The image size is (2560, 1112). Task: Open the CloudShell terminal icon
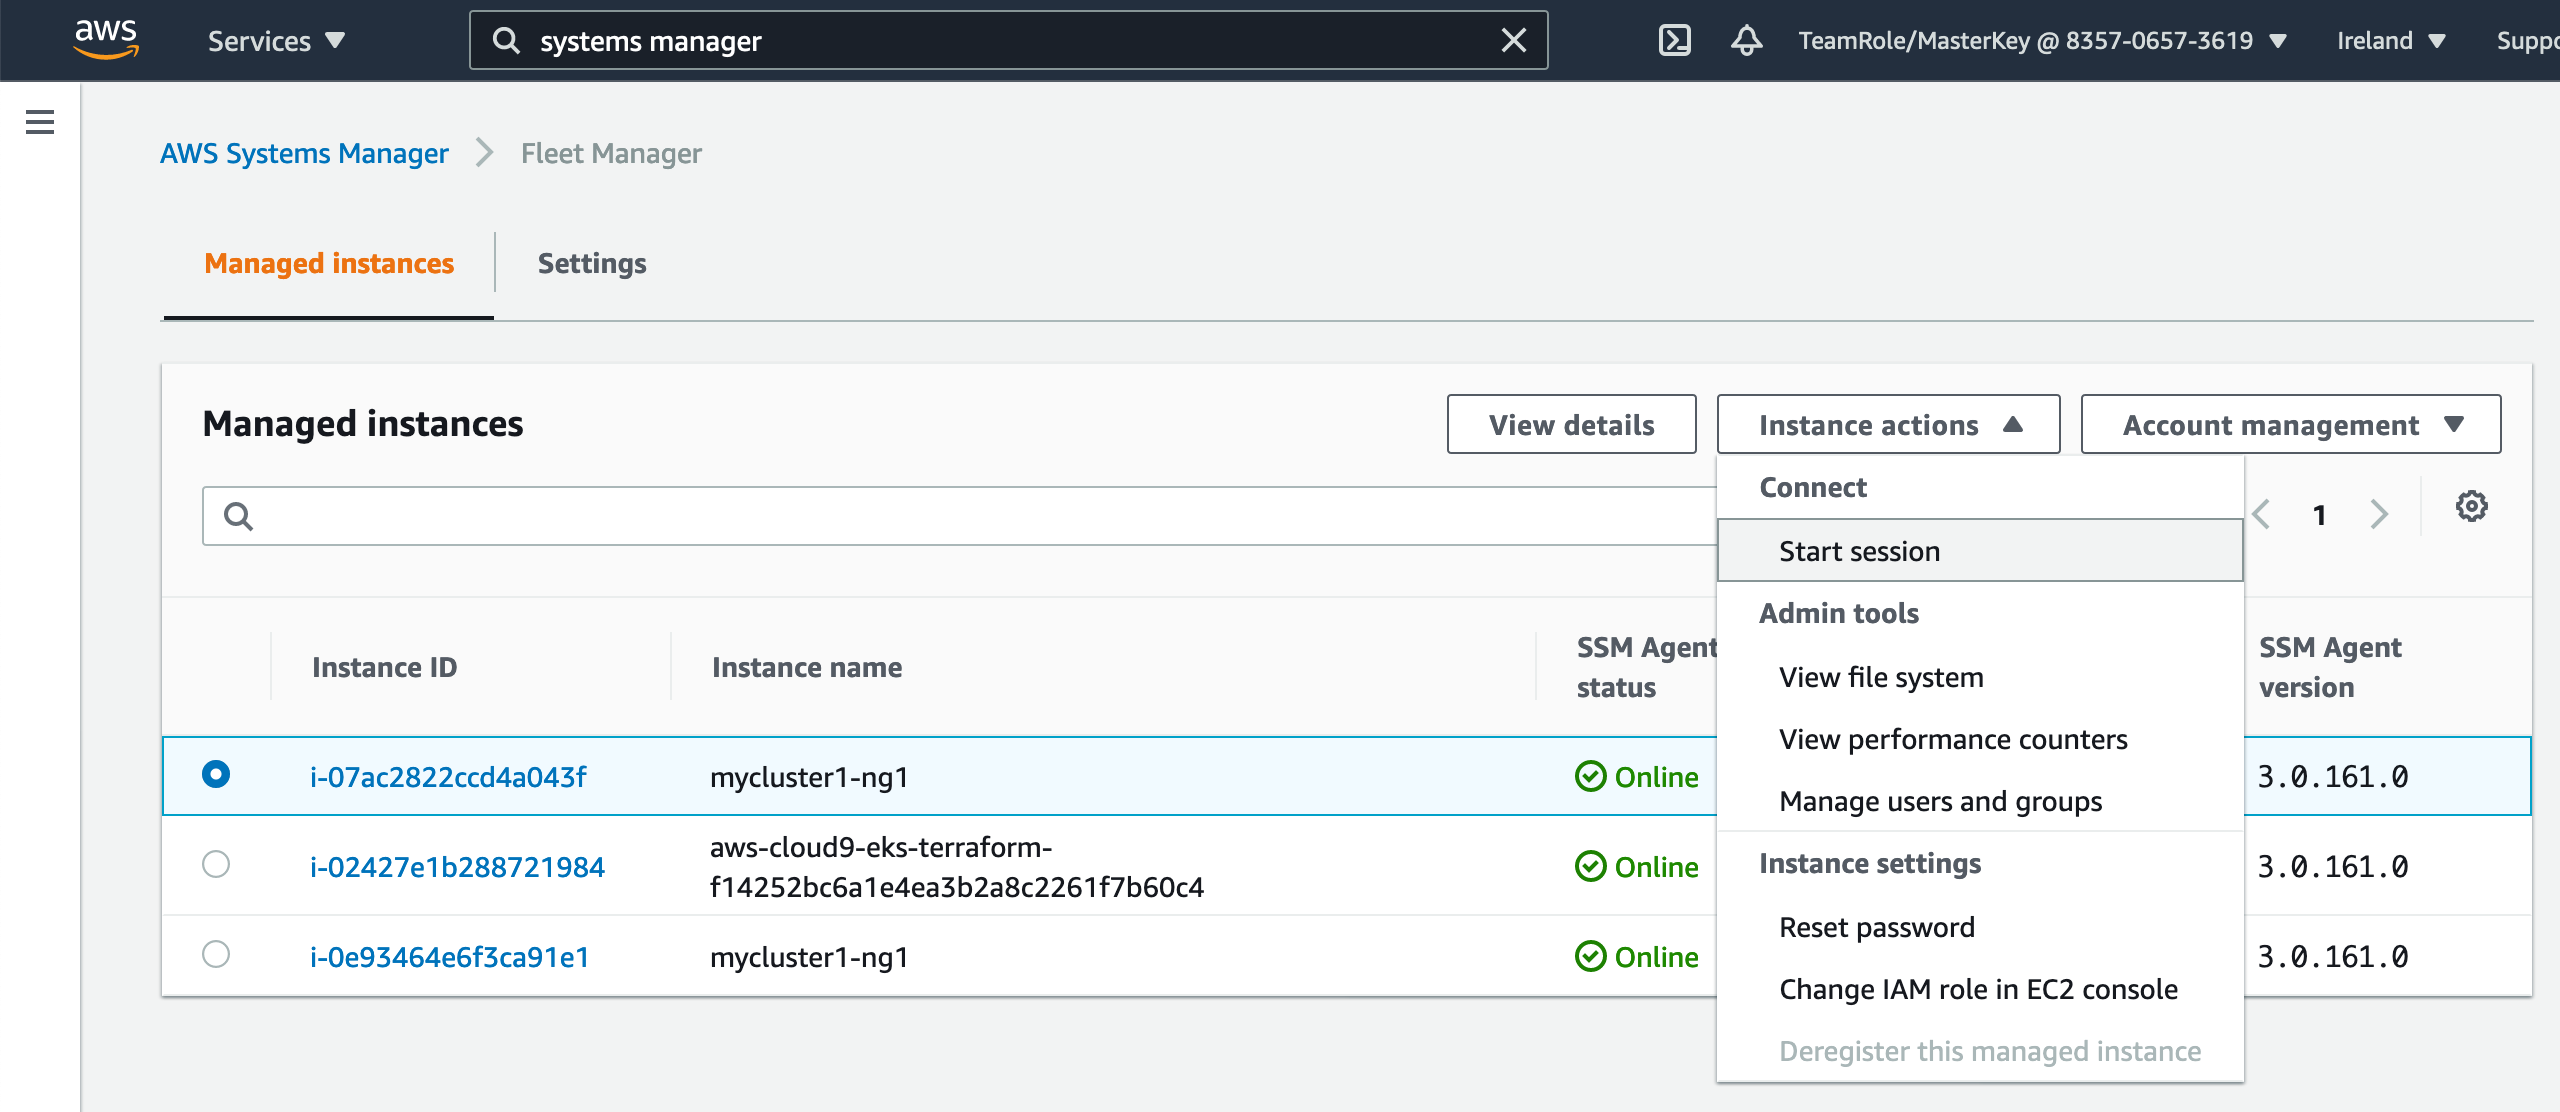click(x=1675, y=40)
